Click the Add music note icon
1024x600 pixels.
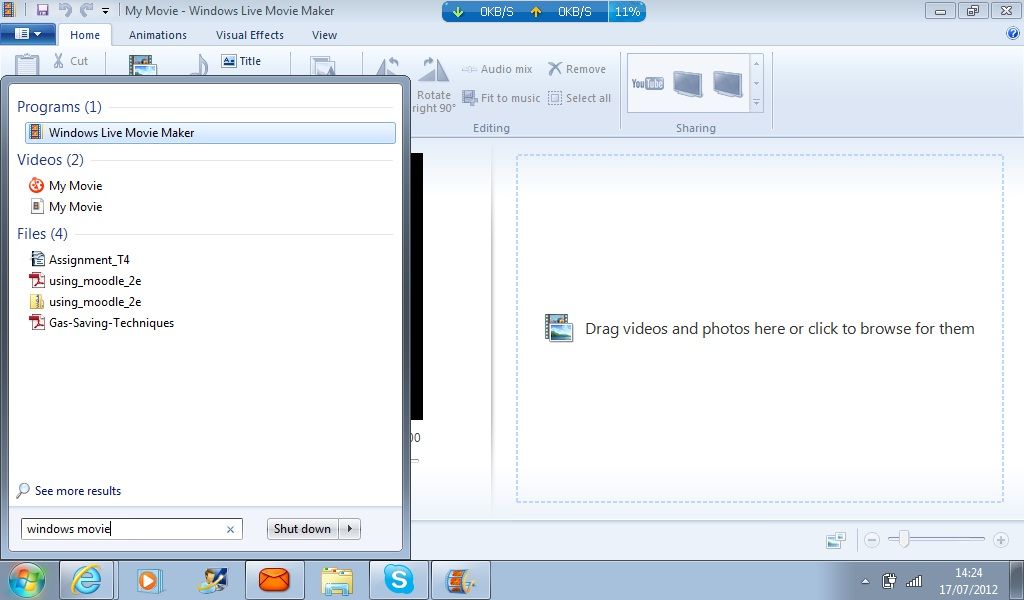tap(200, 64)
